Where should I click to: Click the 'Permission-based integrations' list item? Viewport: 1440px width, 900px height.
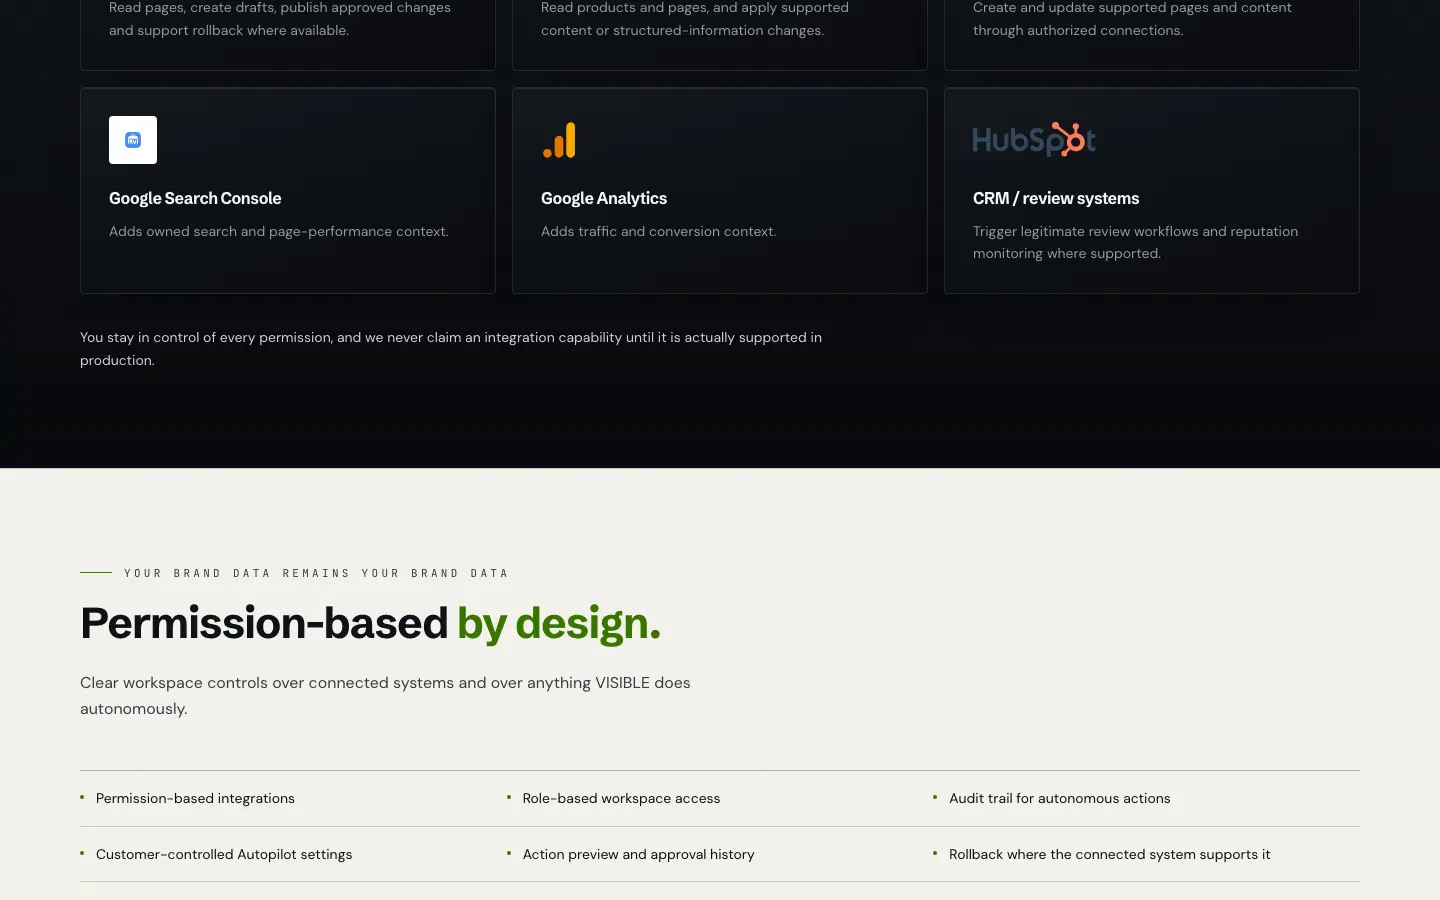point(195,798)
